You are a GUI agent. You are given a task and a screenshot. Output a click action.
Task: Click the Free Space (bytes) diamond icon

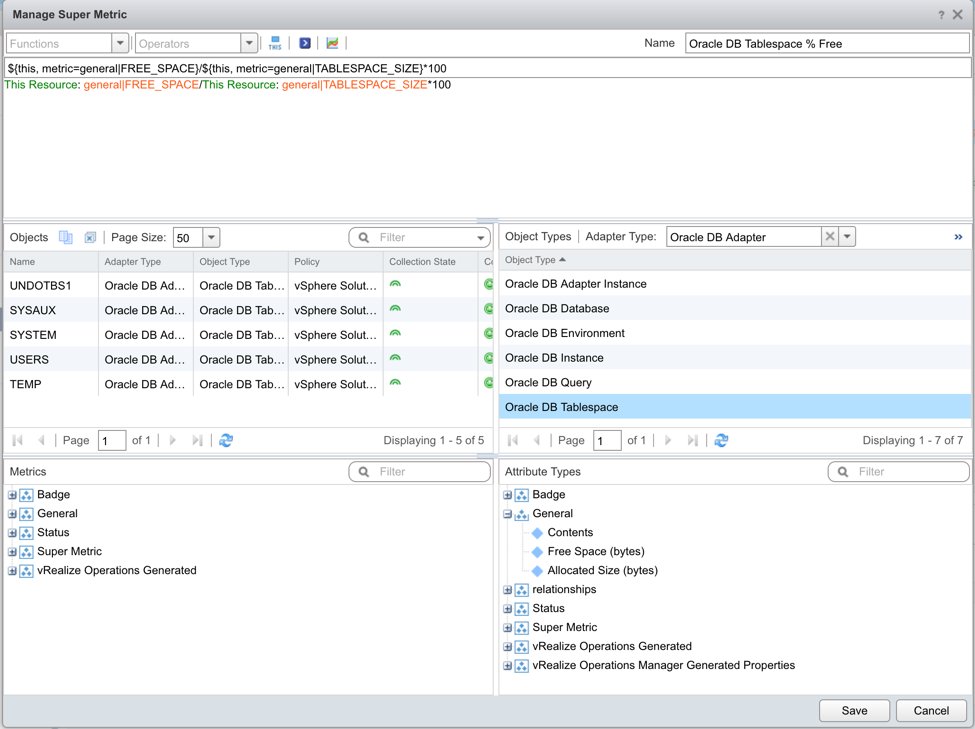[538, 552]
